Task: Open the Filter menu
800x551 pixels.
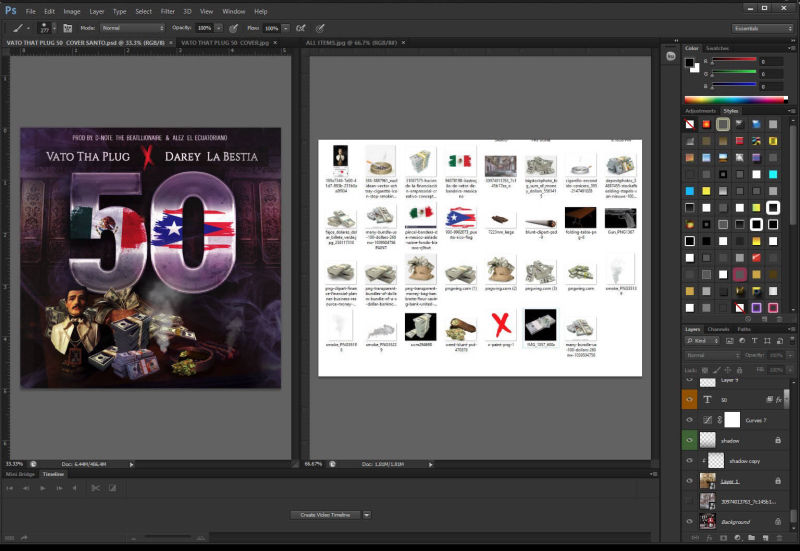Action: 168,11
